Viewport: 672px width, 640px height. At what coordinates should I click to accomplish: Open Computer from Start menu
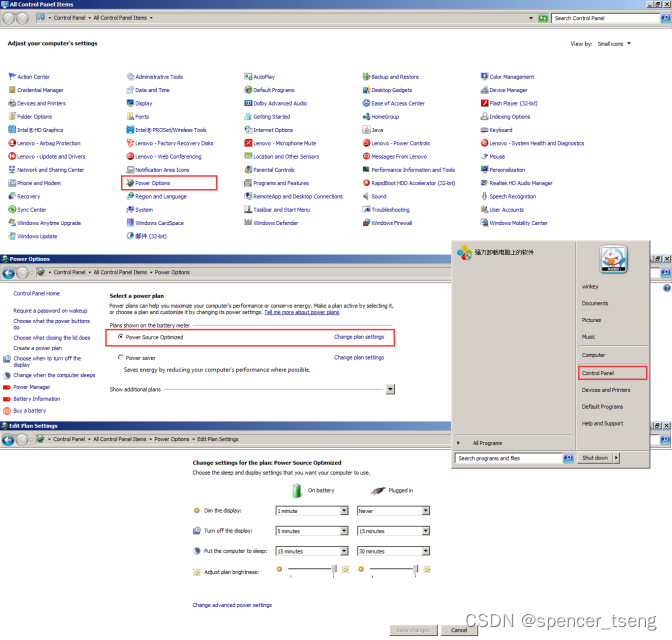593,355
